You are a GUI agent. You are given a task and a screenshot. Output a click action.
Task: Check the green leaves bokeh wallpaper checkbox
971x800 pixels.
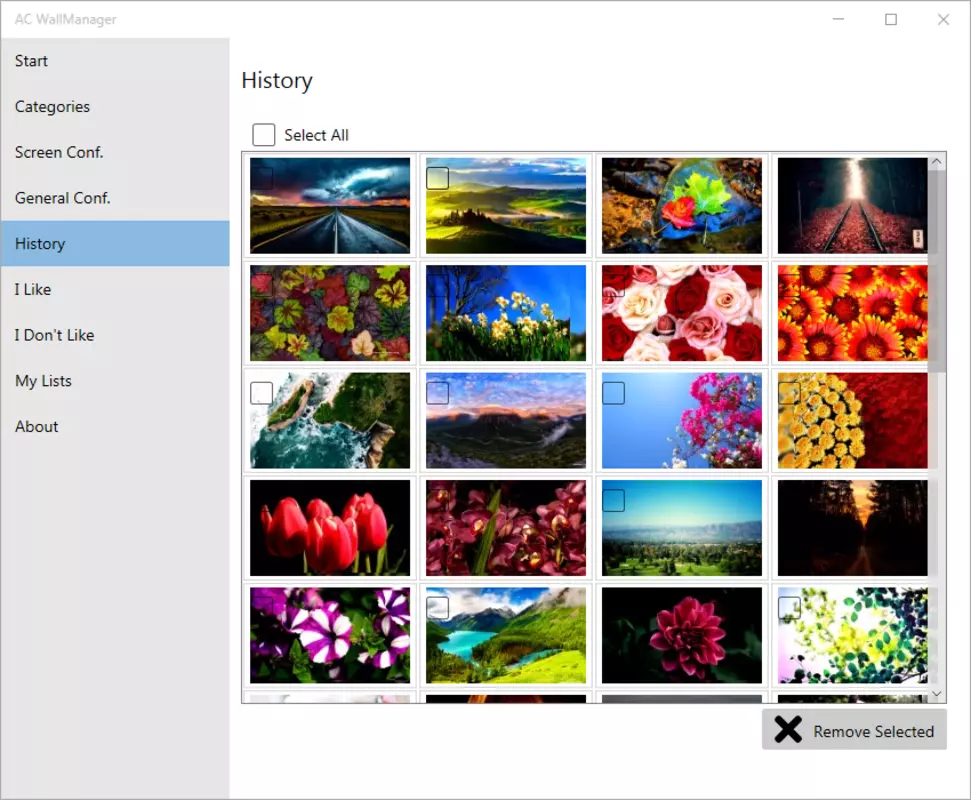tap(789, 608)
